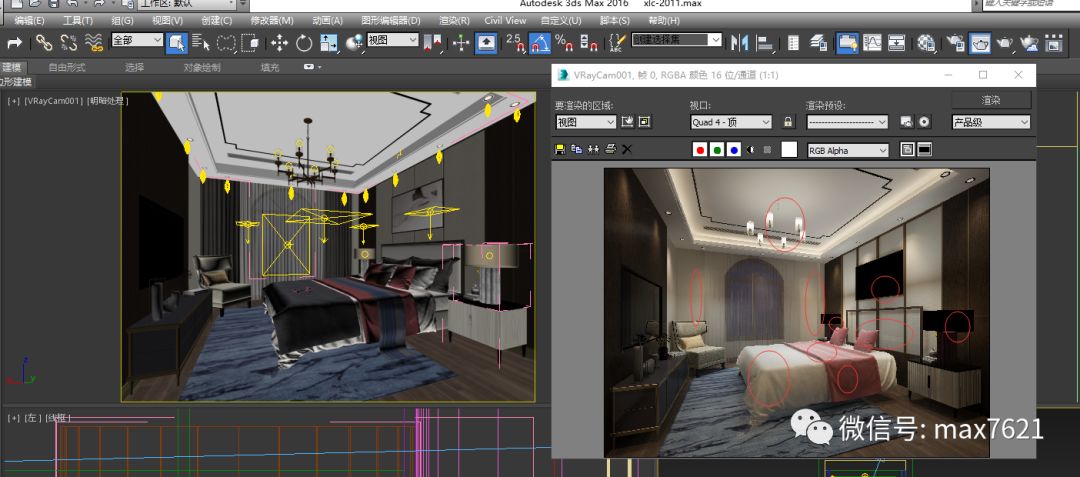Click the white color swatch in render window
Viewport: 1080px width, 477px height.
[789, 150]
